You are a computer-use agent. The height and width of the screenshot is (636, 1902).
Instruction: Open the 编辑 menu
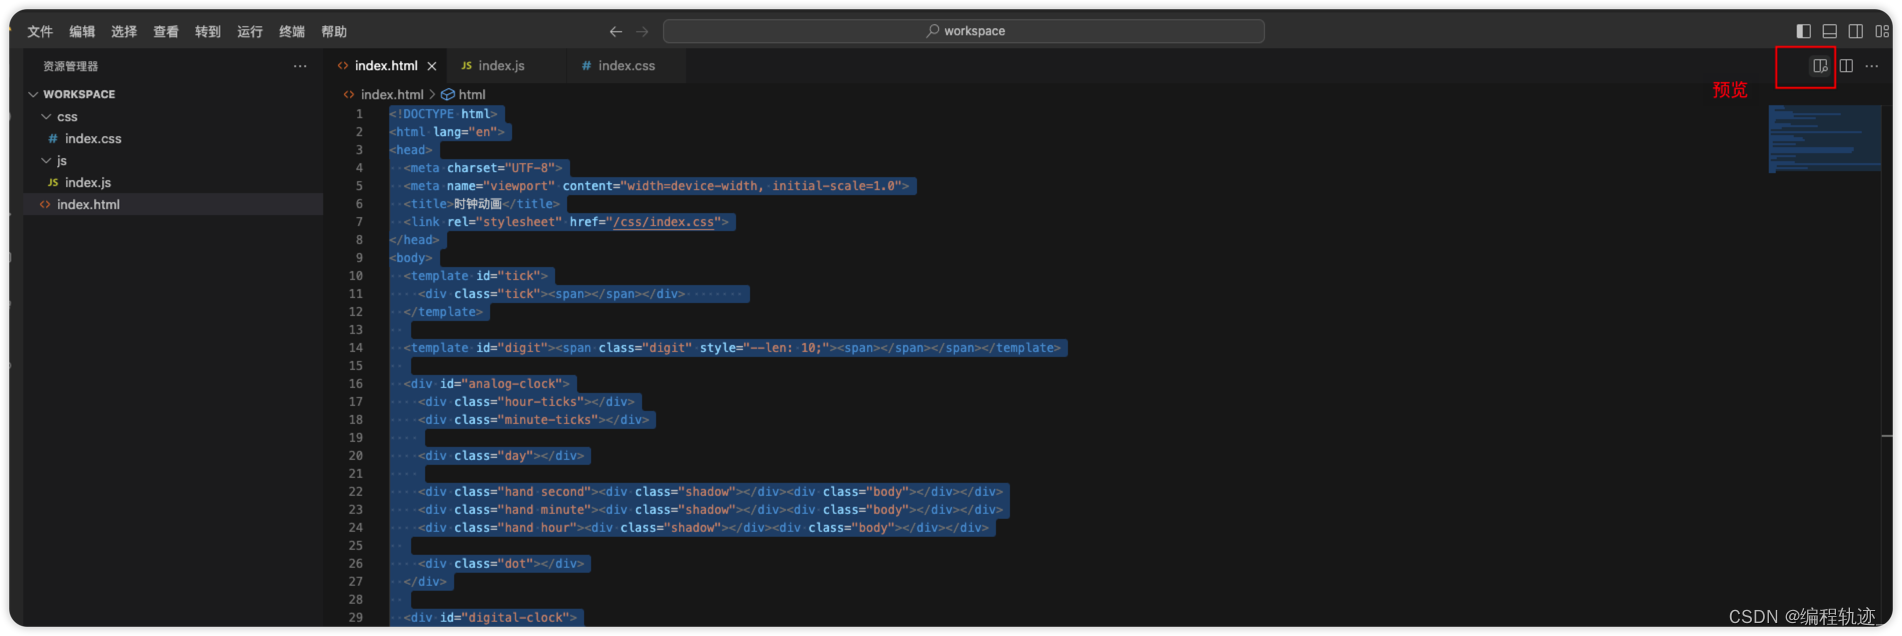click(82, 32)
